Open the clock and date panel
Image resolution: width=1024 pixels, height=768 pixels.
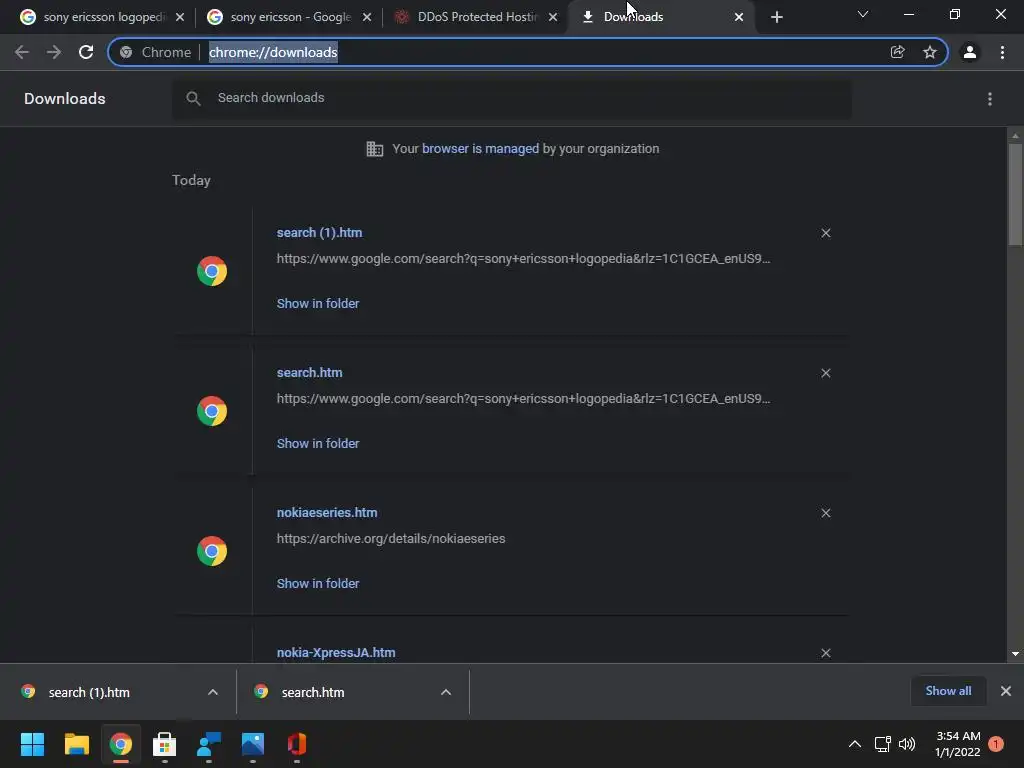click(x=957, y=744)
